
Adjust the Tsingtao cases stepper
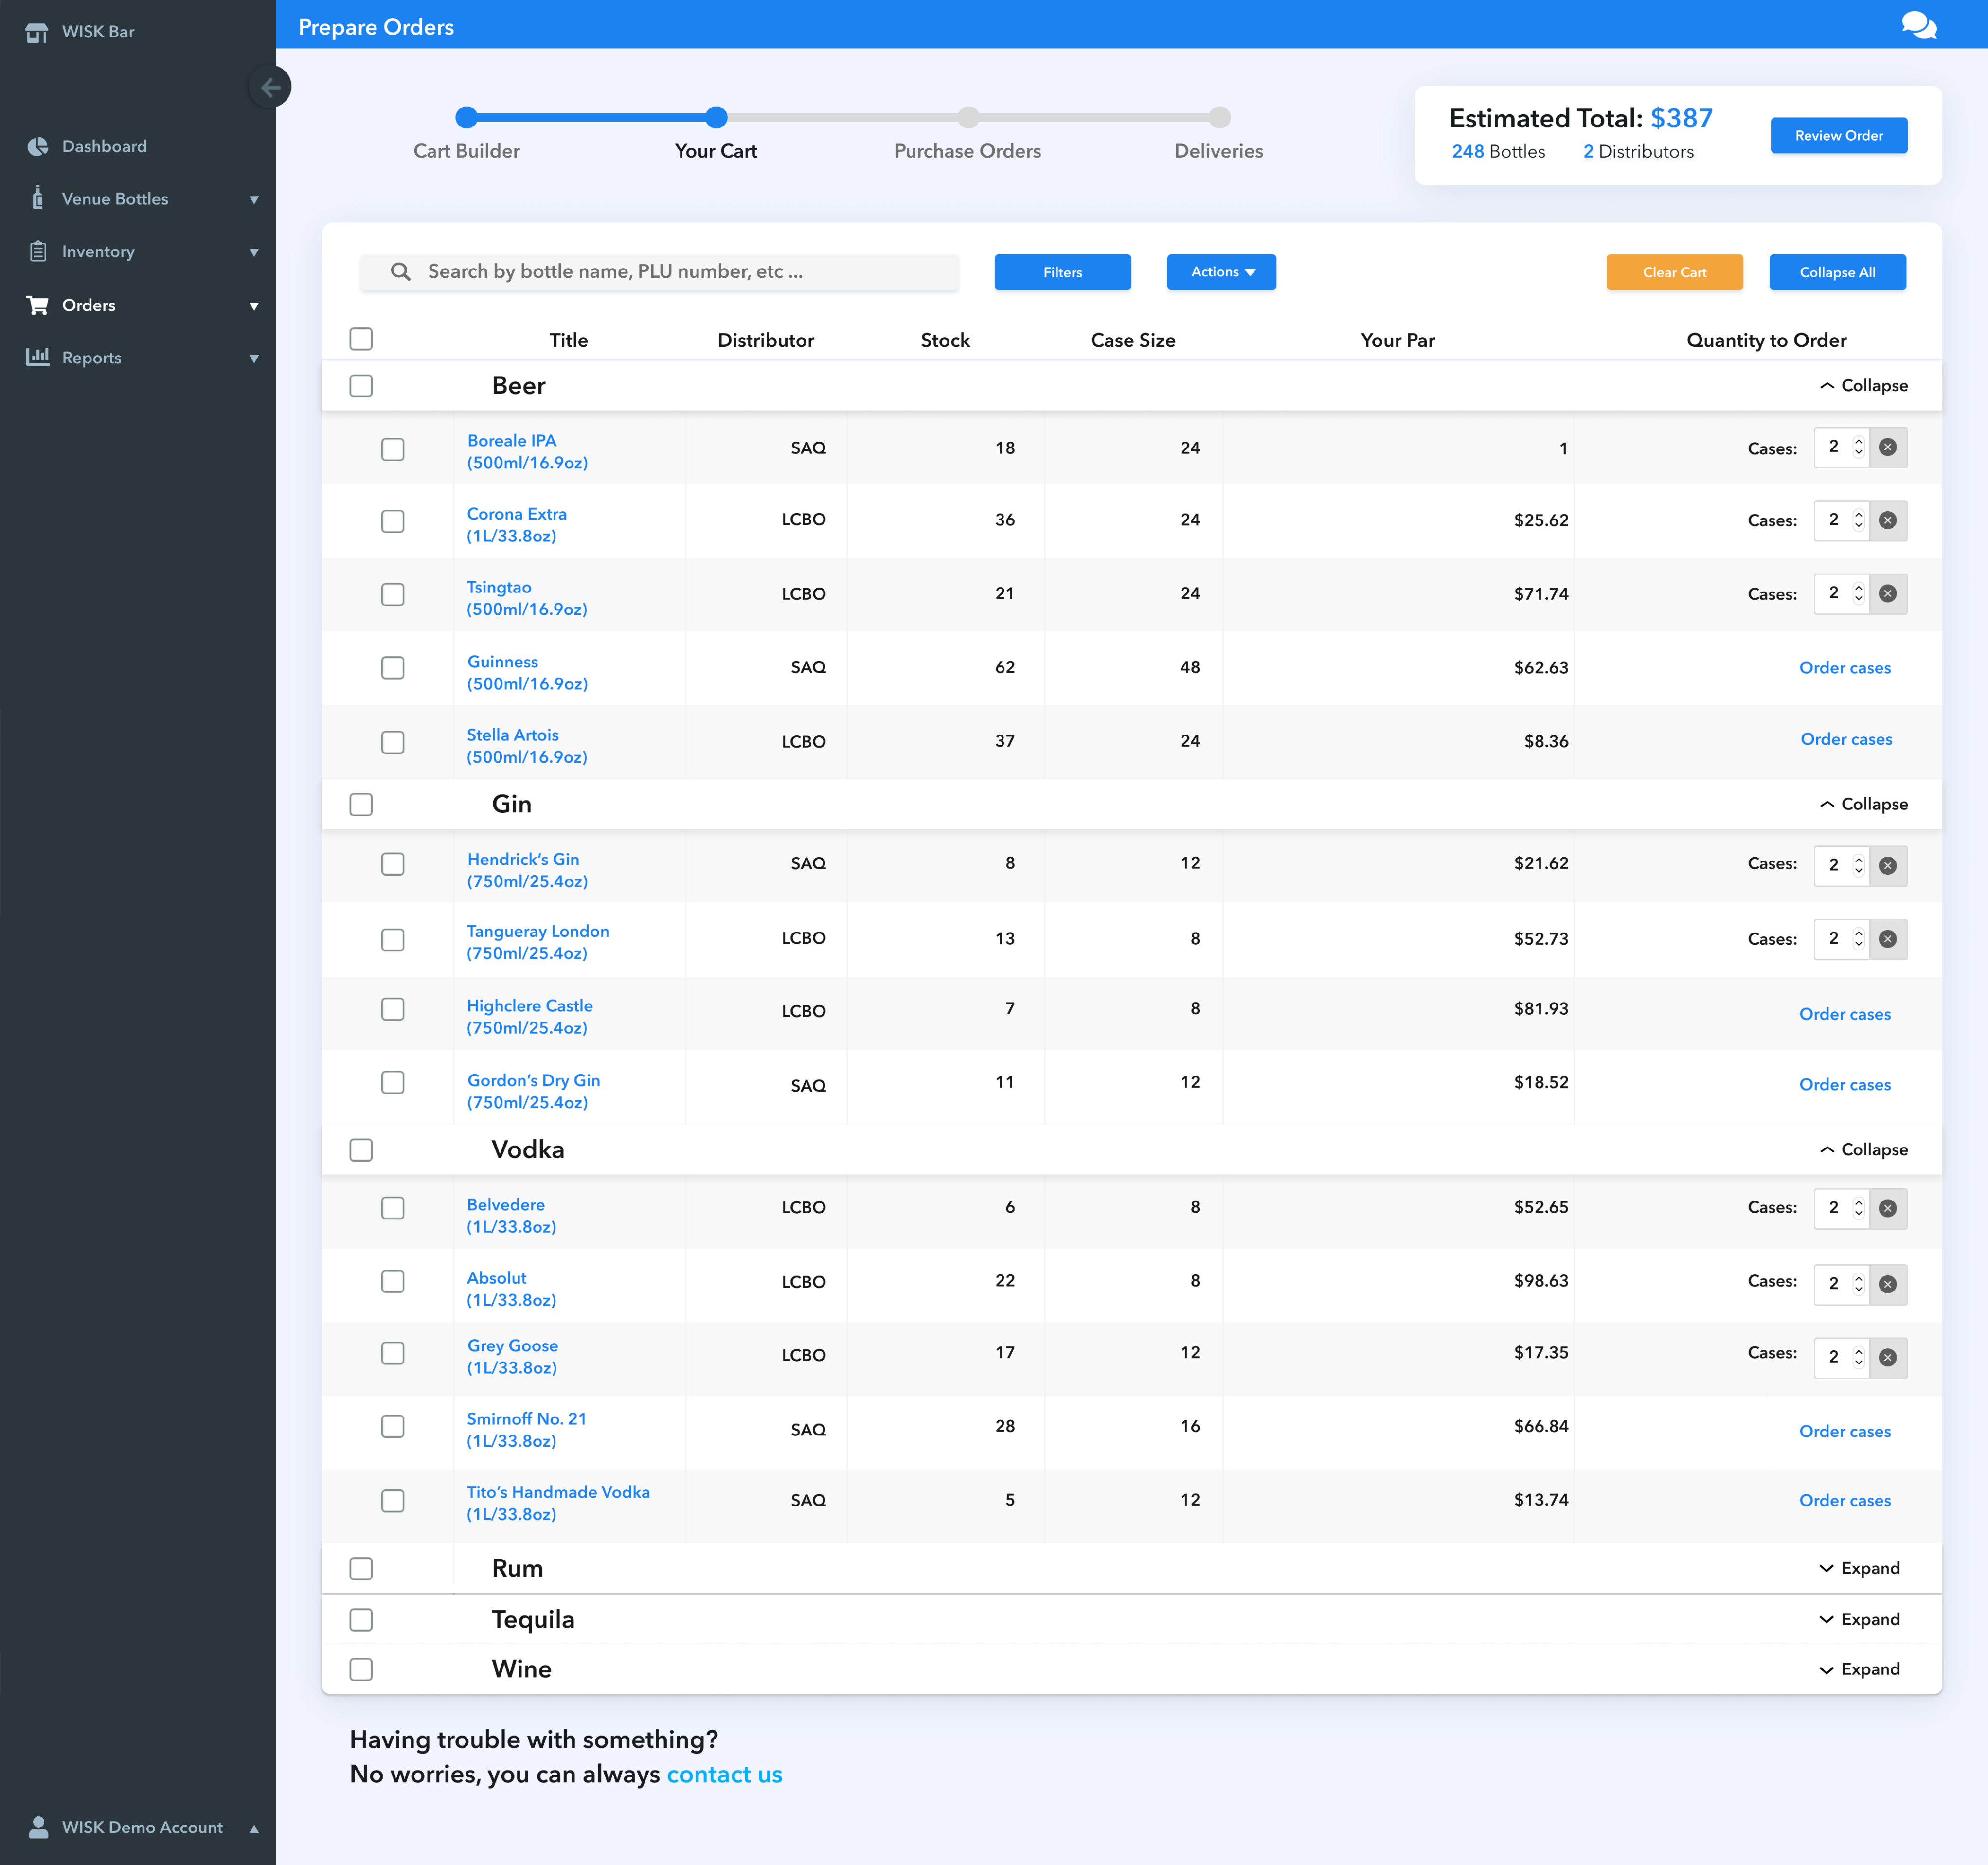1858,594
